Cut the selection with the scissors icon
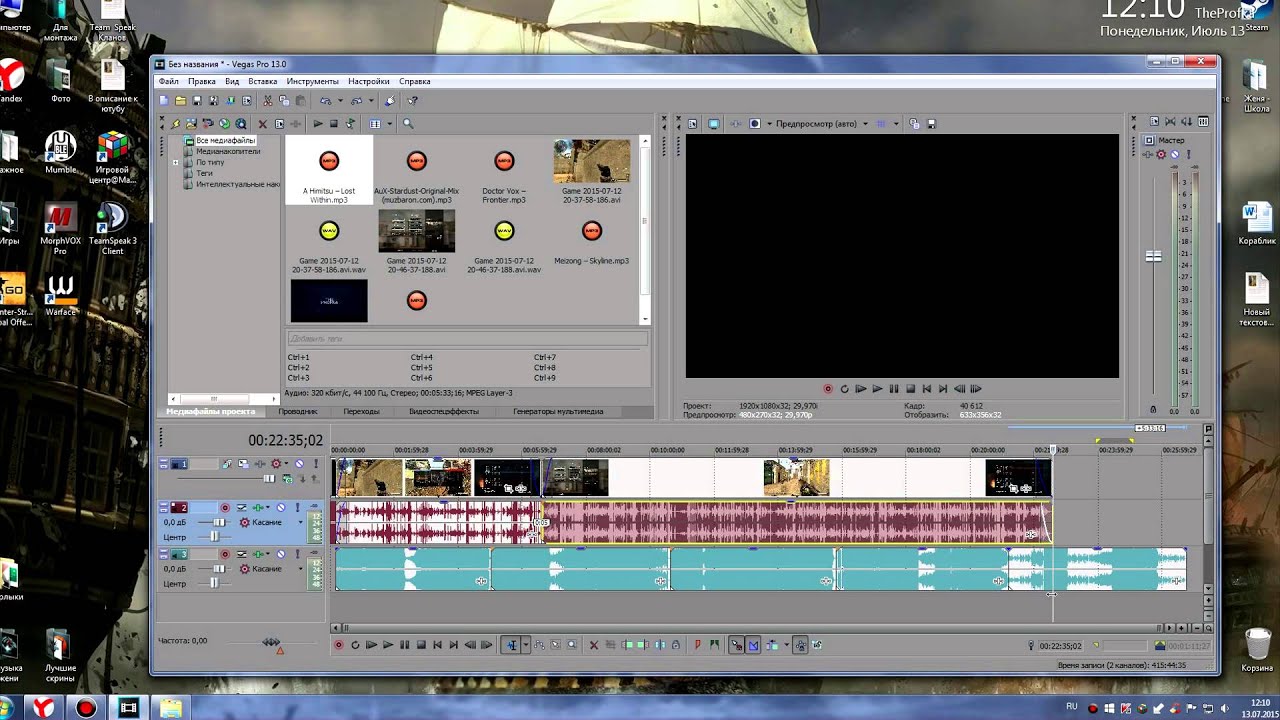This screenshot has width=1280, height=720. coord(267,101)
